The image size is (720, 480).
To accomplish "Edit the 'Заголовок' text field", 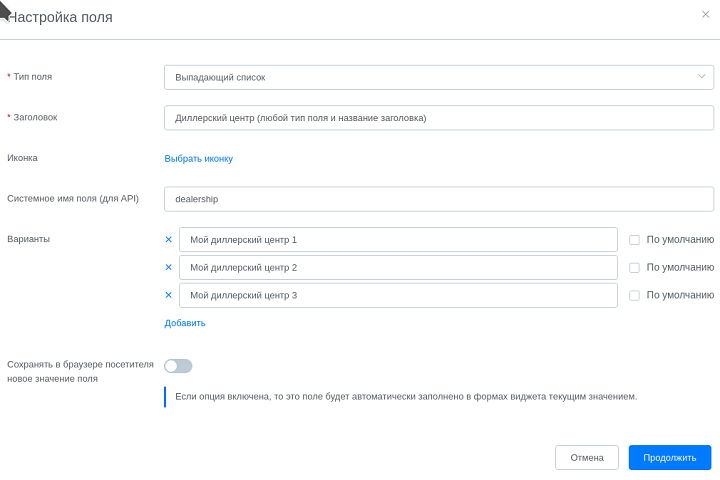I will tap(439, 118).
